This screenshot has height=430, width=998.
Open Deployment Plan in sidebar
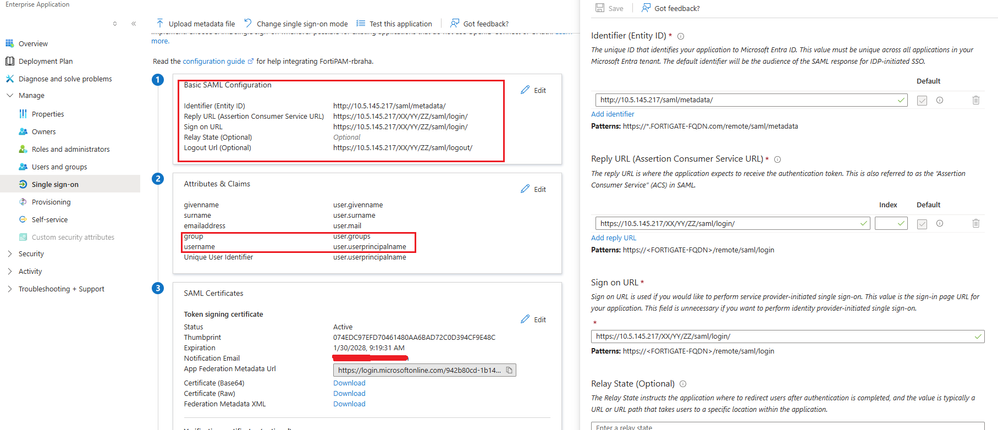pyautogui.click(x=46, y=62)
